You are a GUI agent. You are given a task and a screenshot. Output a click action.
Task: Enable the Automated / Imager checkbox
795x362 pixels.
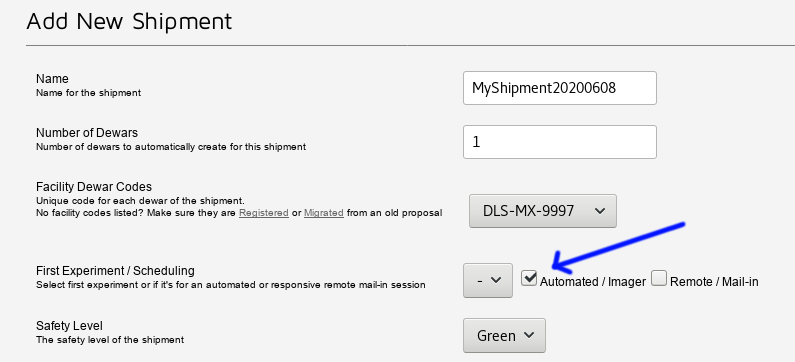tap(529, 278)
